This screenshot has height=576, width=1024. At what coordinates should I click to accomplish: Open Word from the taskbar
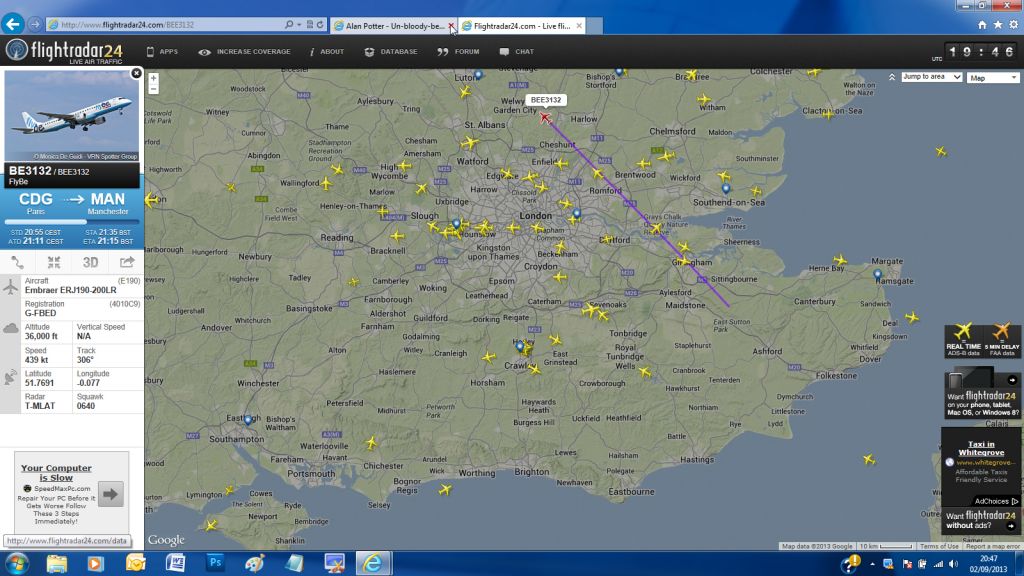point(175,563)
